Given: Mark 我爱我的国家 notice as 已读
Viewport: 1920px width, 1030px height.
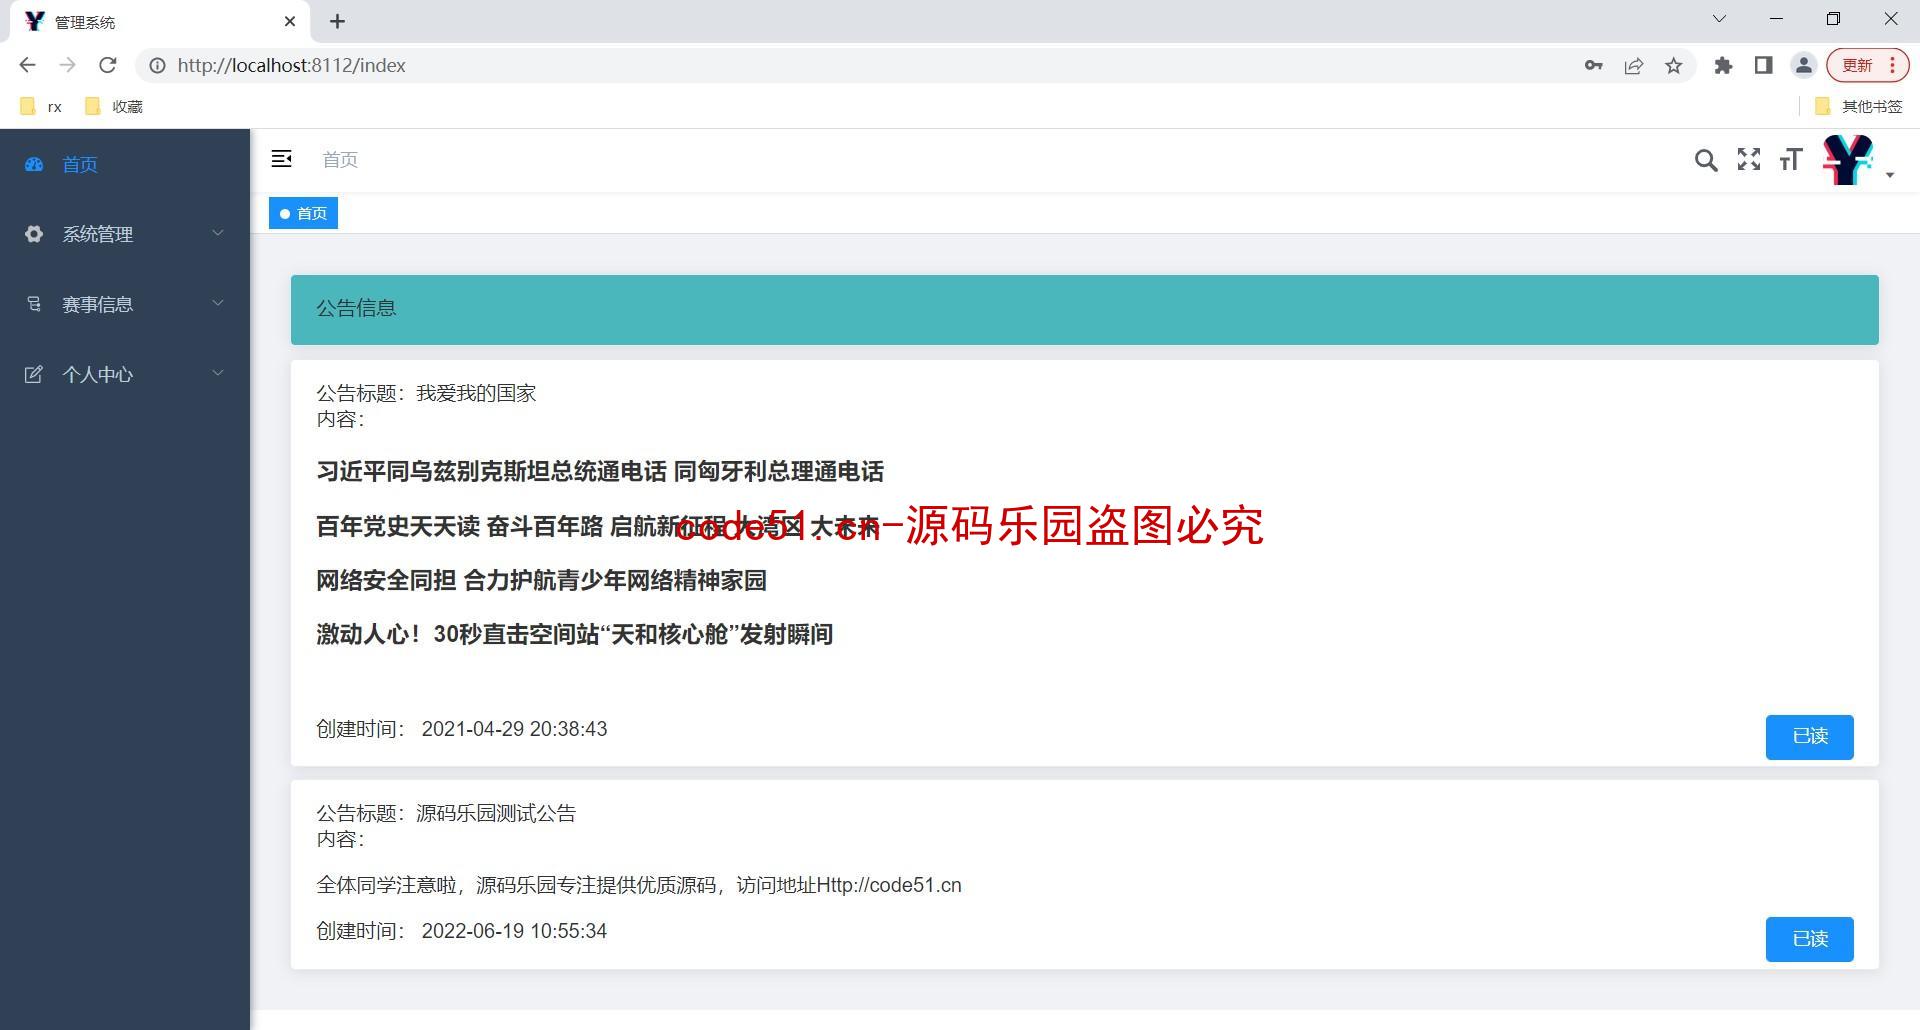Looking at the screenshot, I should [1809, 737].
